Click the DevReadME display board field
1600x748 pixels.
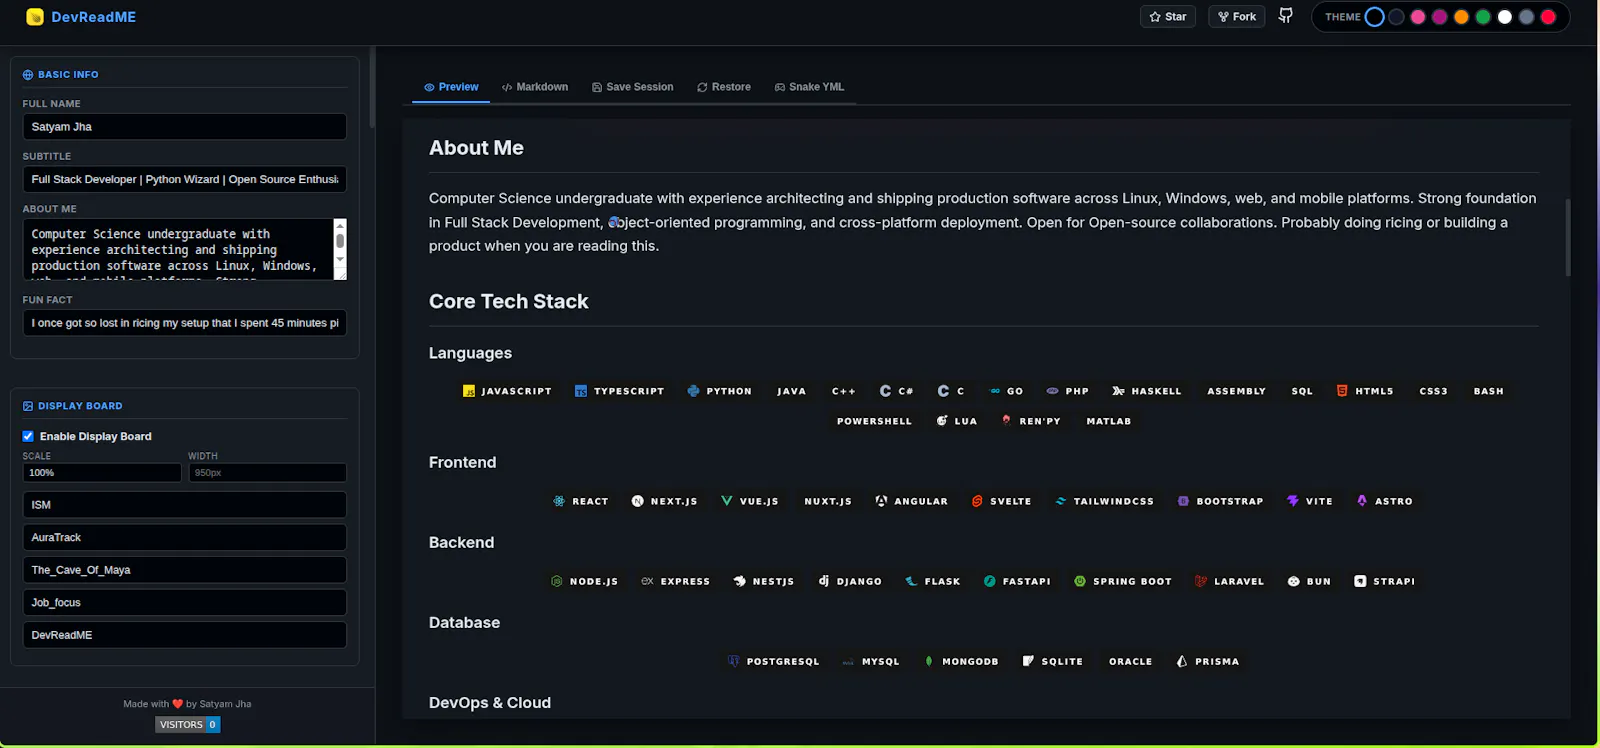pyautogui.click(x=185, y=635)
